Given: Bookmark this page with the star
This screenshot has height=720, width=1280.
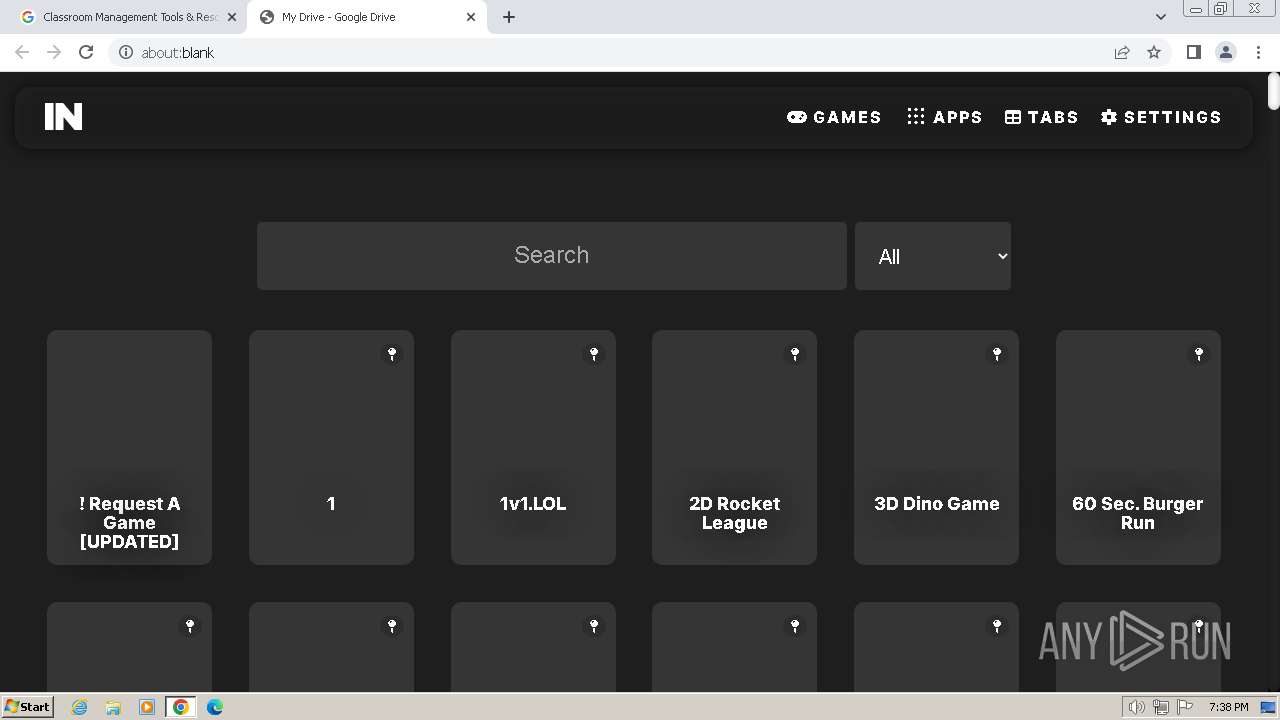Looking at the screenshot, I should click(1154, 52).
